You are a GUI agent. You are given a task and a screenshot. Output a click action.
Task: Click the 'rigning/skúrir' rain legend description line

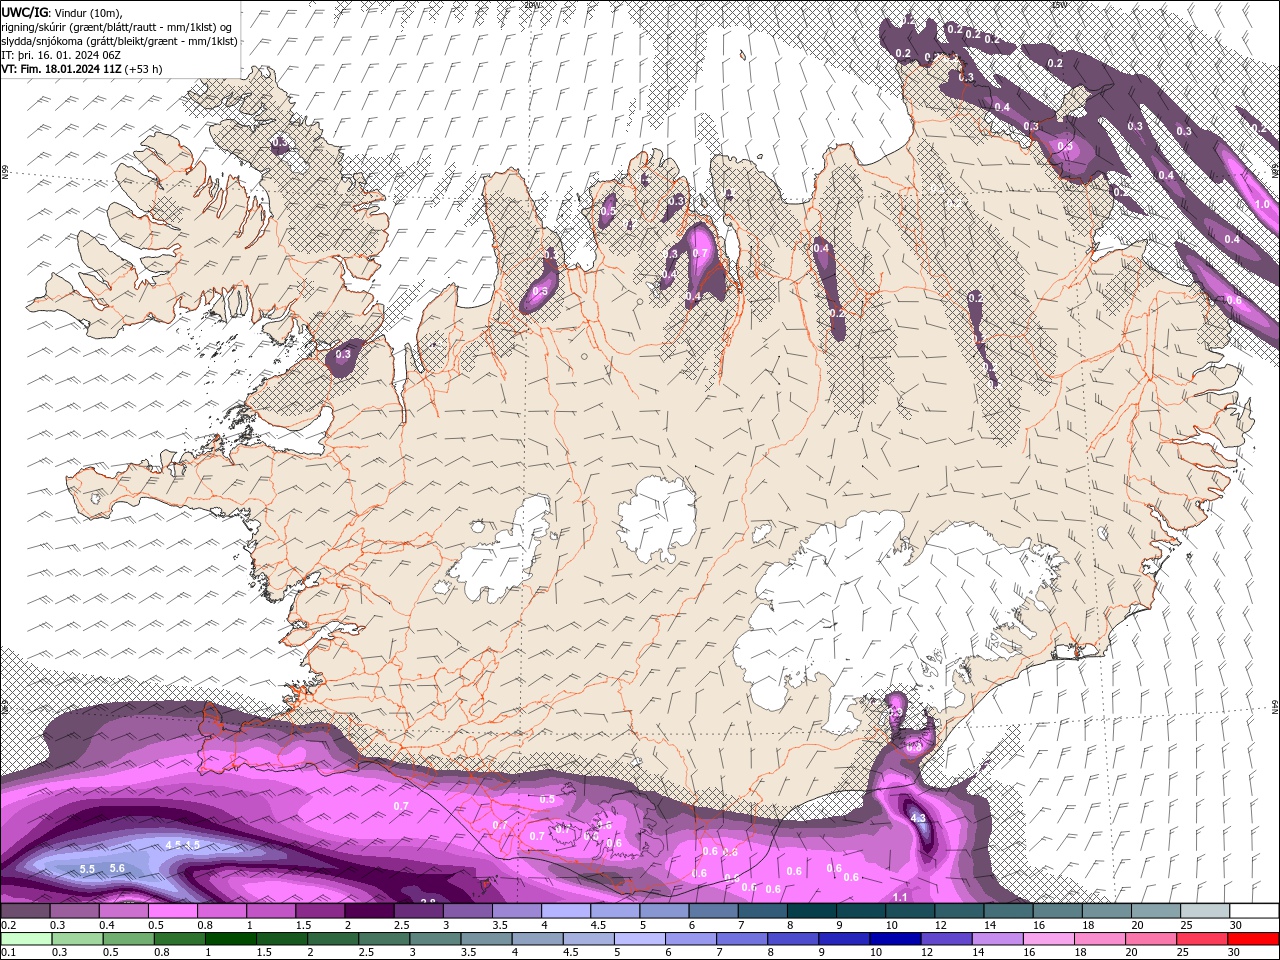coord(118,26)
